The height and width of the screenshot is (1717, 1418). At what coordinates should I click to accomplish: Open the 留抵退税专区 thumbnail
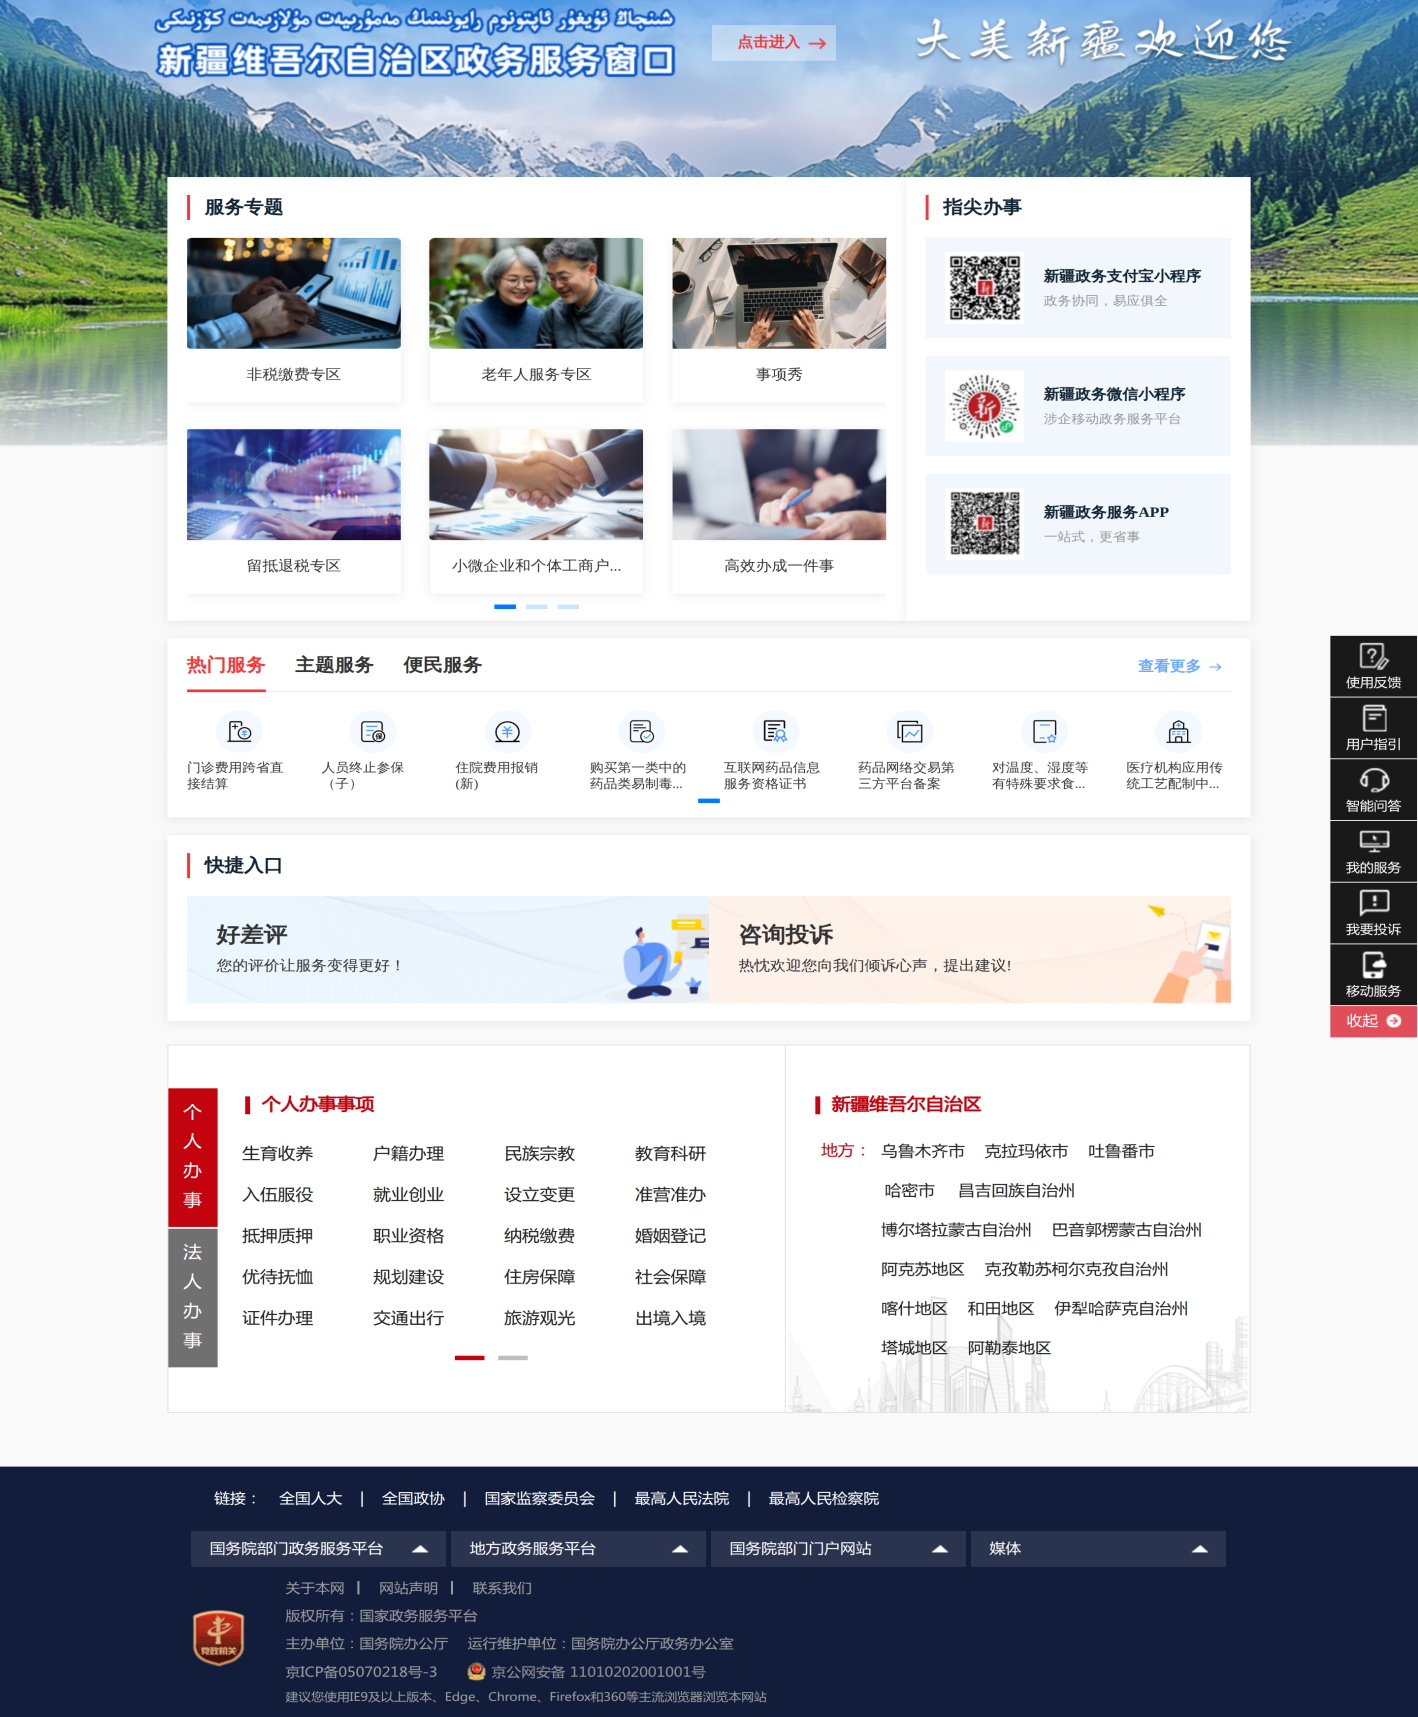[294, 485]
